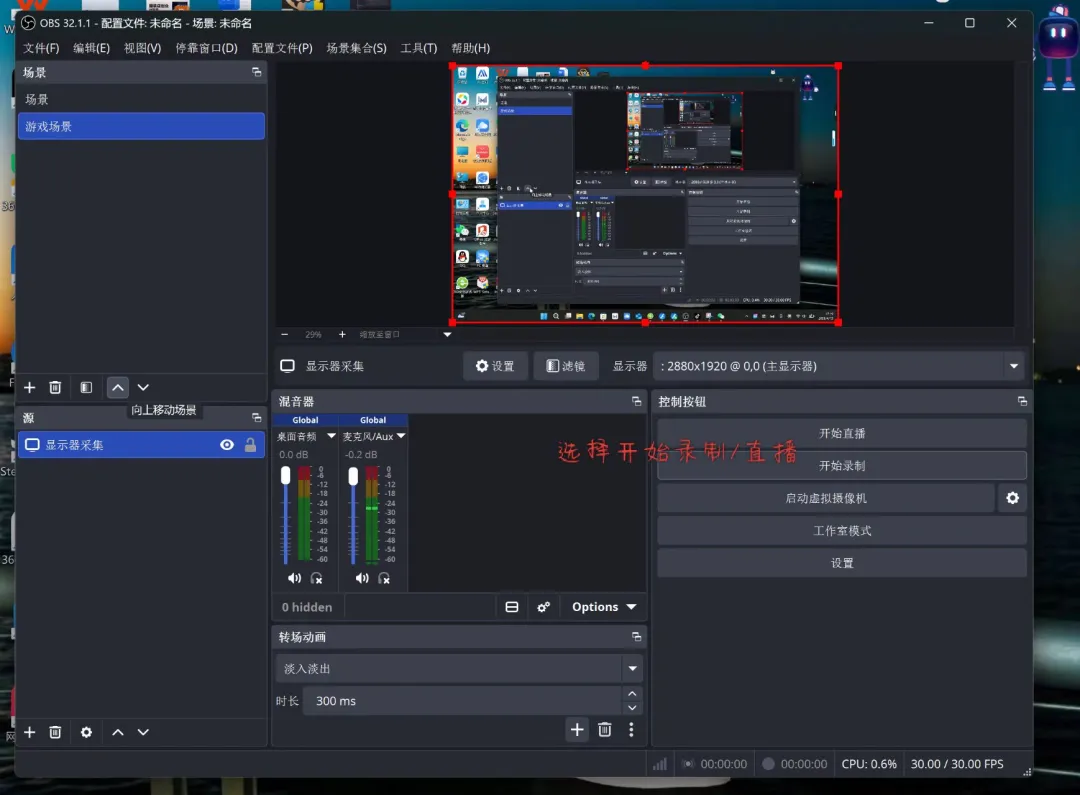
Task: Add a new source with plus icon
Action: click(30, 732)
